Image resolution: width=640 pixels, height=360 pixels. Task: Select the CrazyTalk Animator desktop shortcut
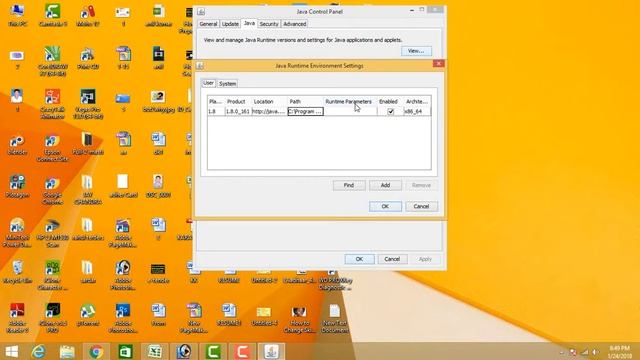pos(53,104)
